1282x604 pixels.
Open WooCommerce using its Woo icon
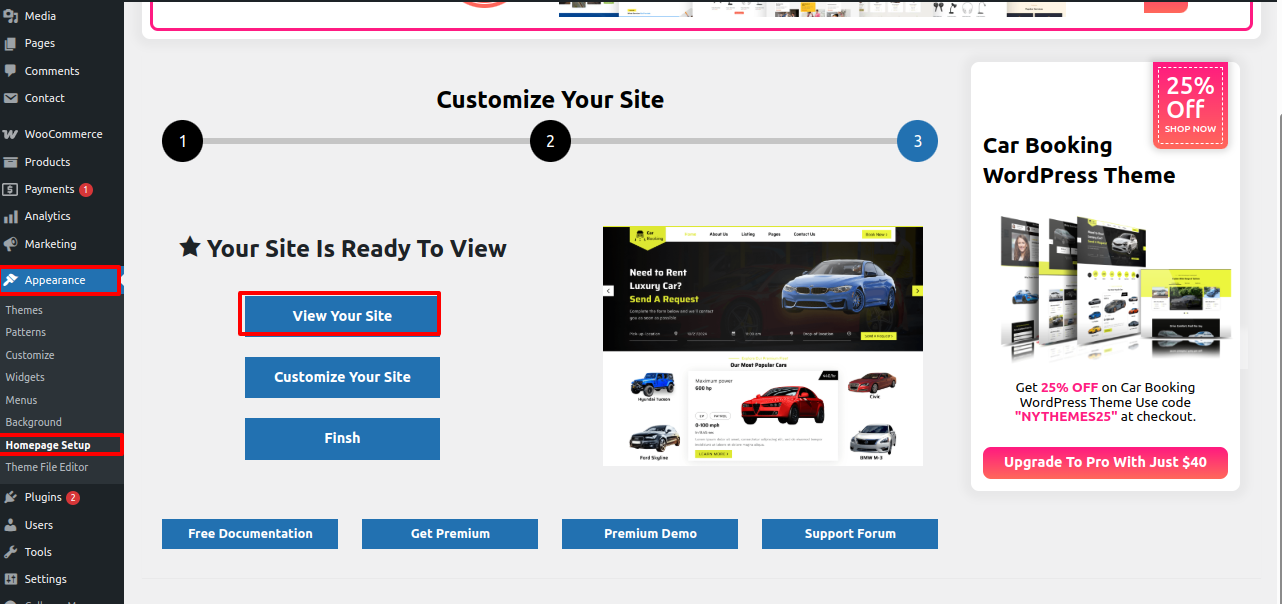(x=11, y=134)
